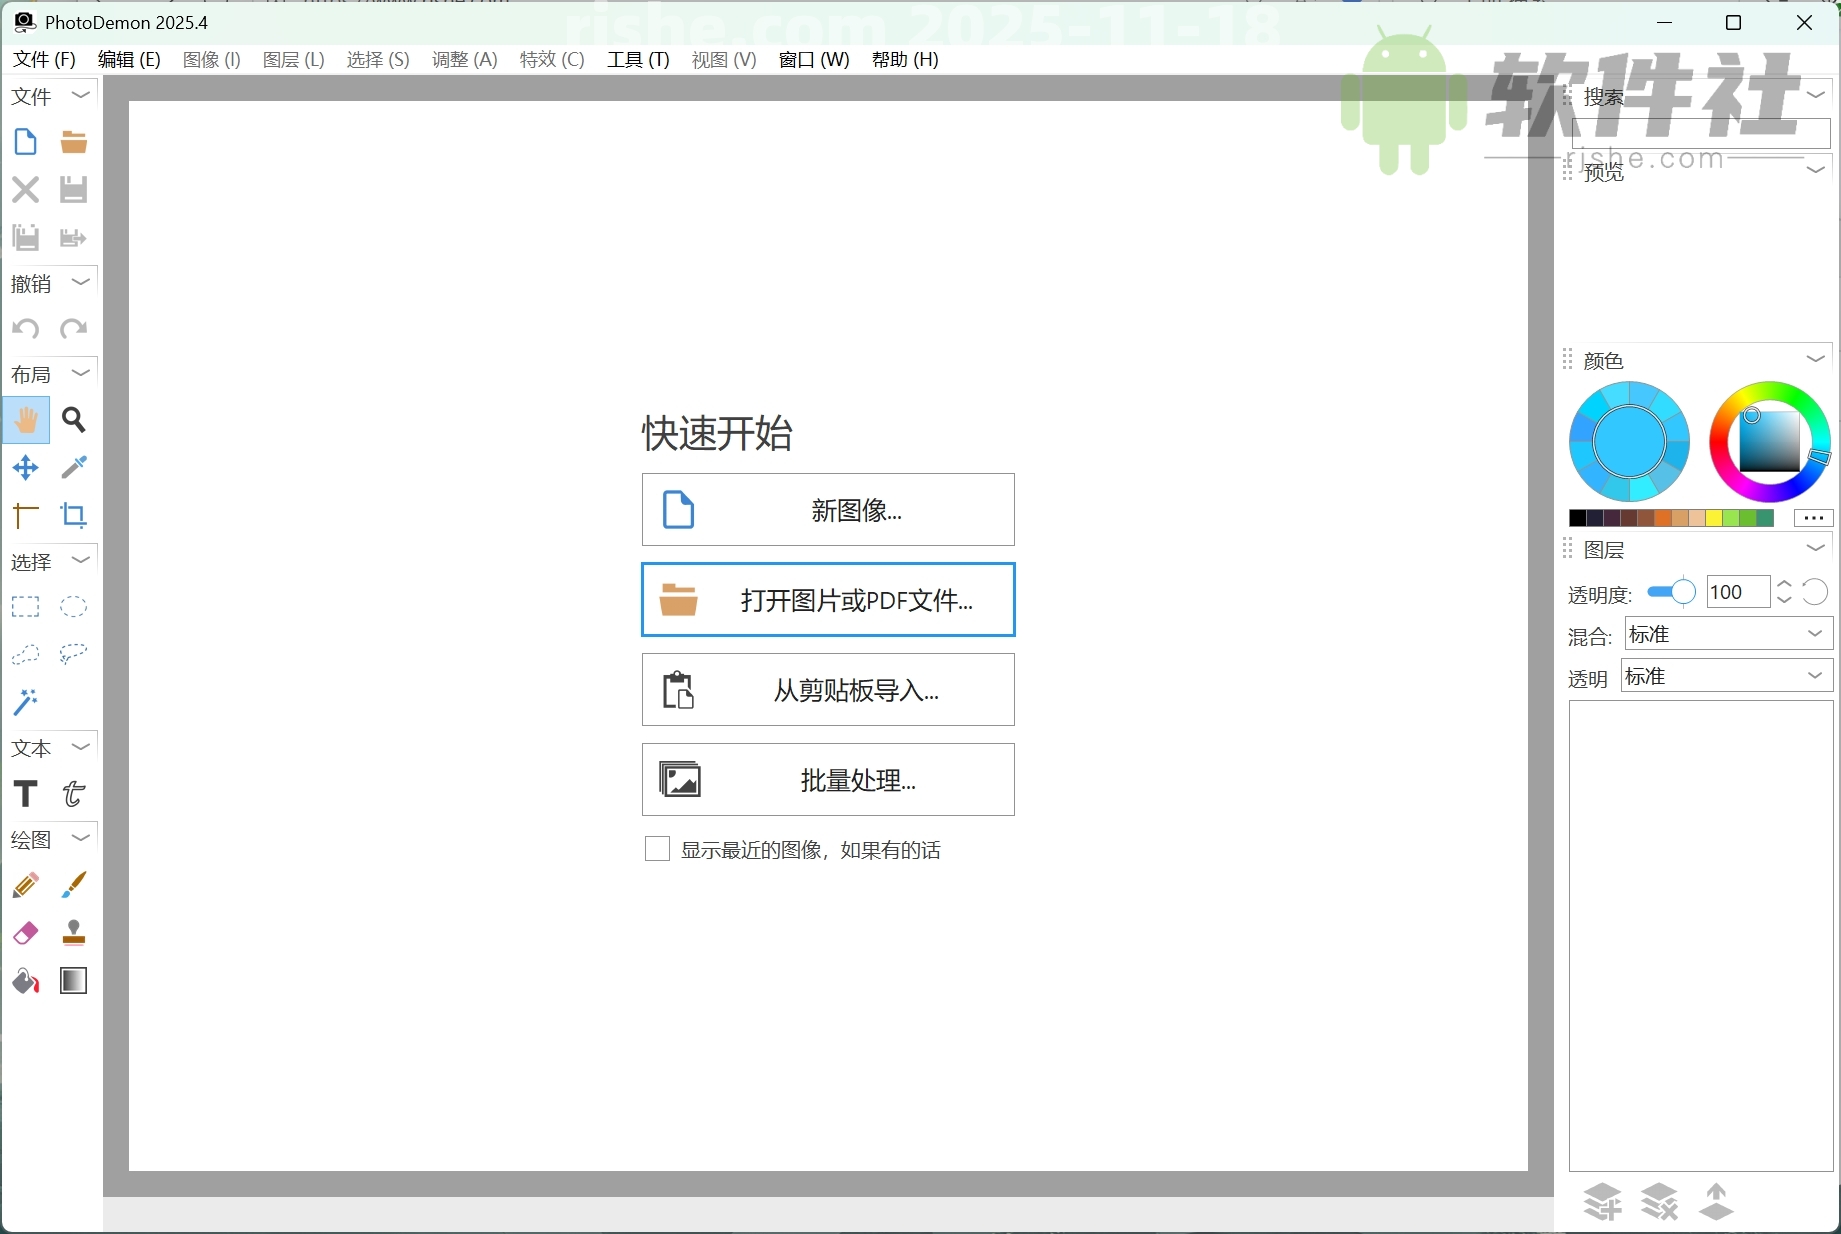The height and width of the screenshot is (1234, 1841).
Task: Enable the 显示最近的图像 checkbox
Action: [656, 849]
